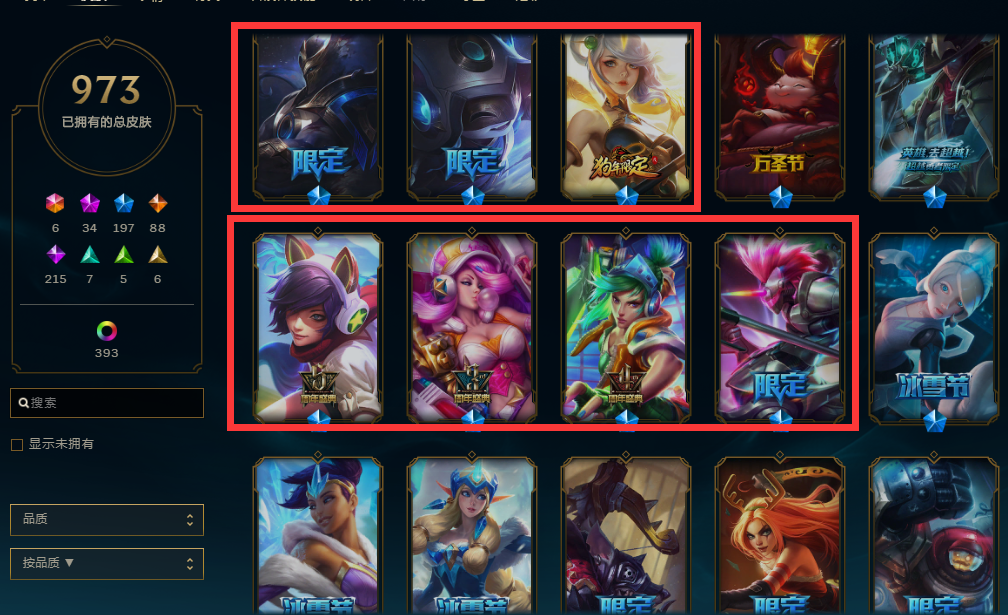1008x615 pixels.
Task: Select the 万圣节 Teemo skin card
Action: coord(779,118)
